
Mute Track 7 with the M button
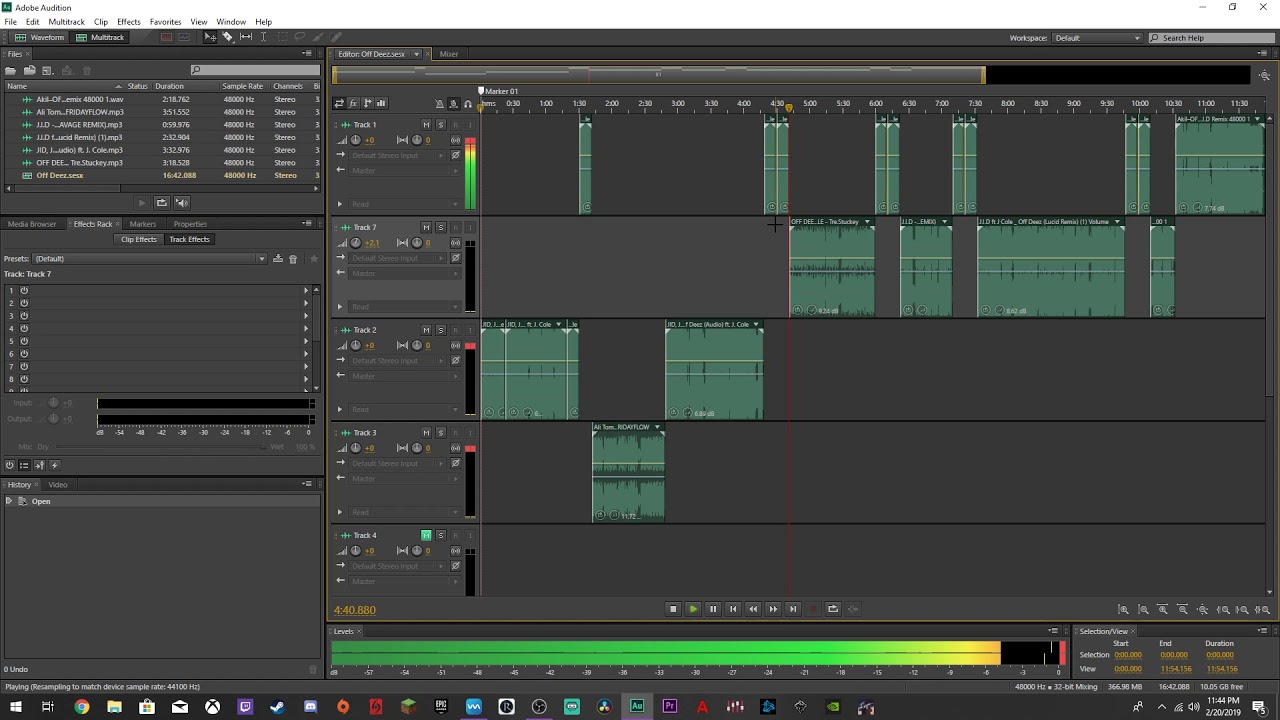point(426,228)
